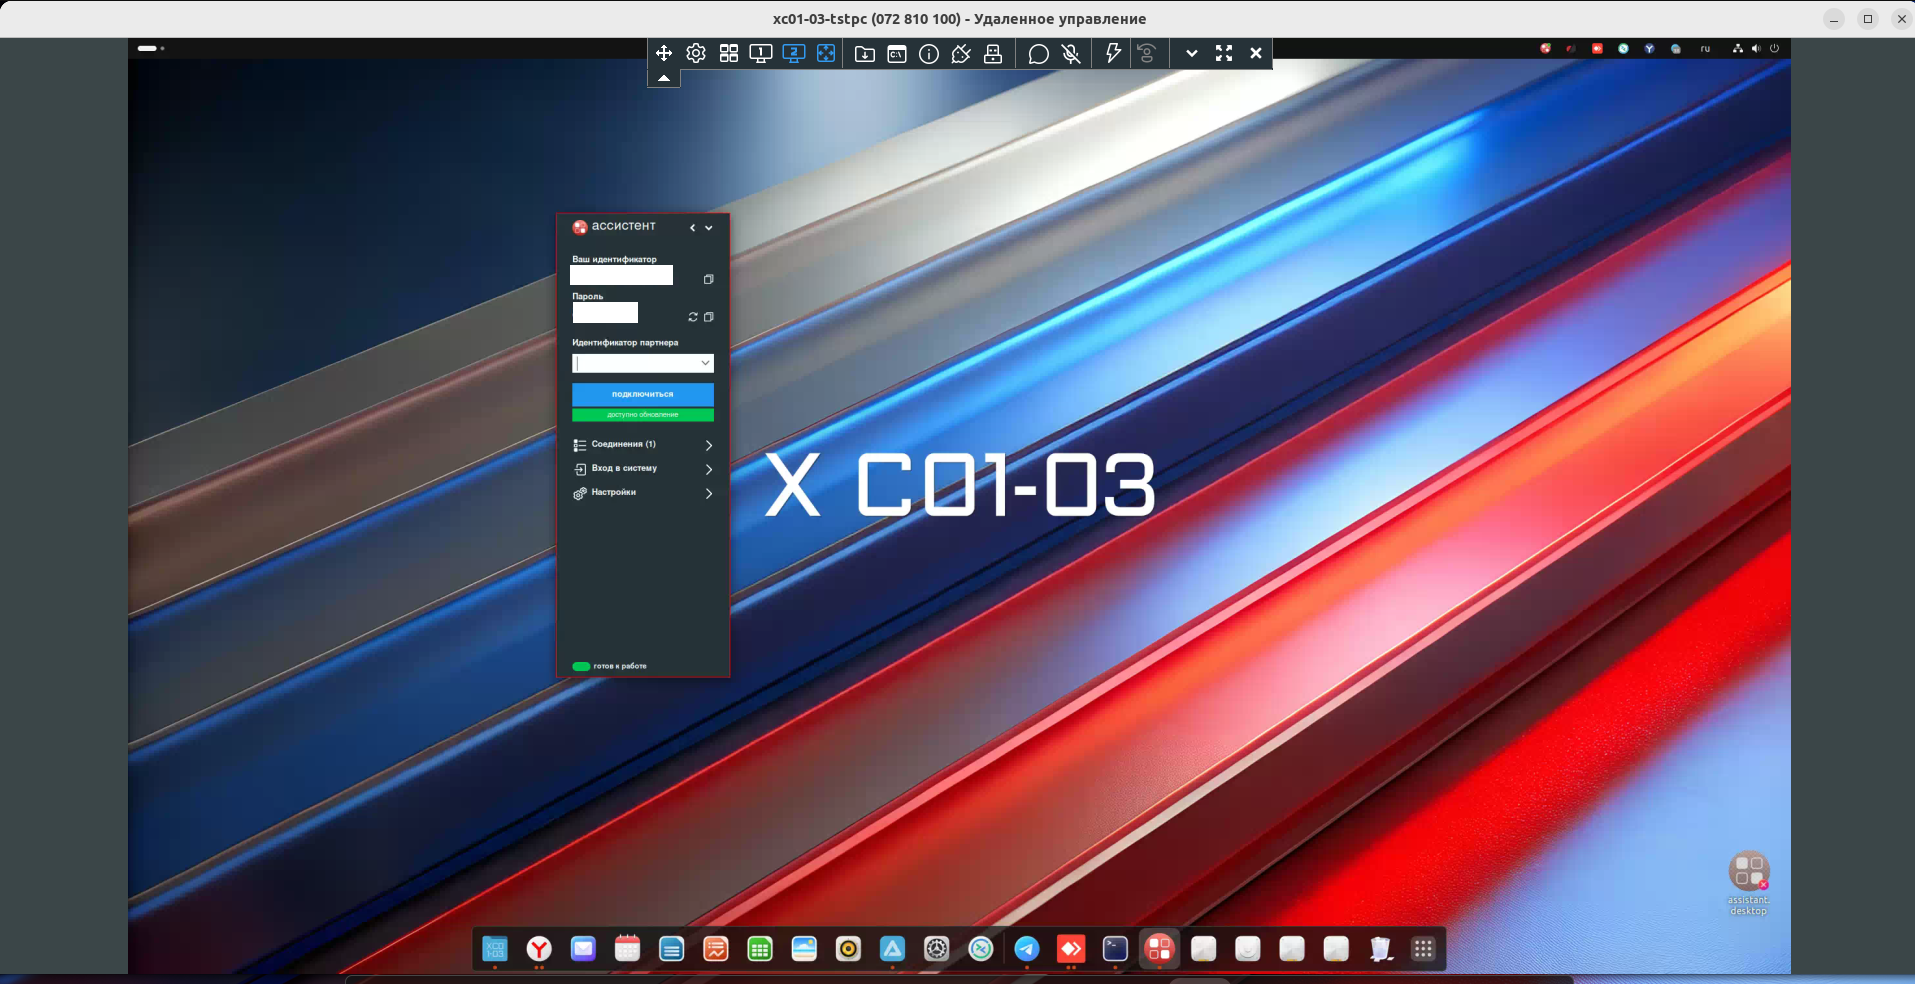Regenerate the password with refresh icon
1915x984 pixels.
click(692, 317)
